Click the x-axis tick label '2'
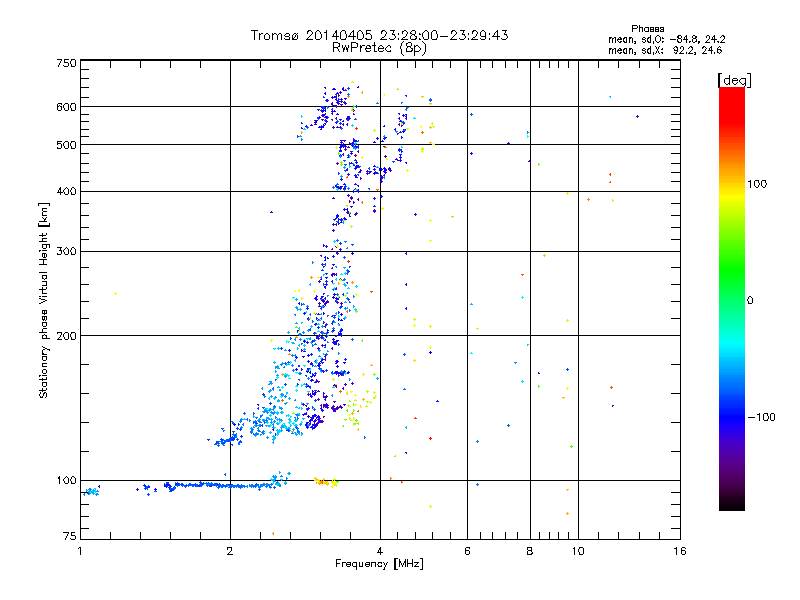The image size is (800, 600). 230,551
